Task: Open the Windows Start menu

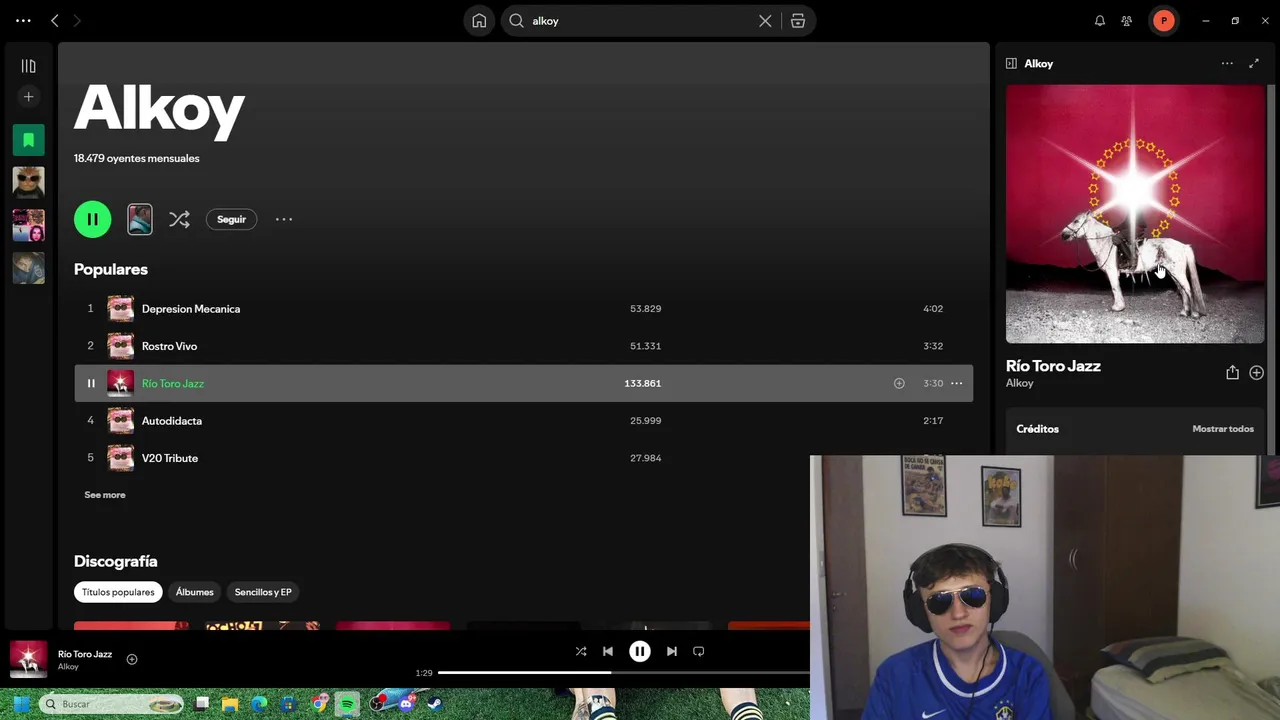Action: point(20,704)
